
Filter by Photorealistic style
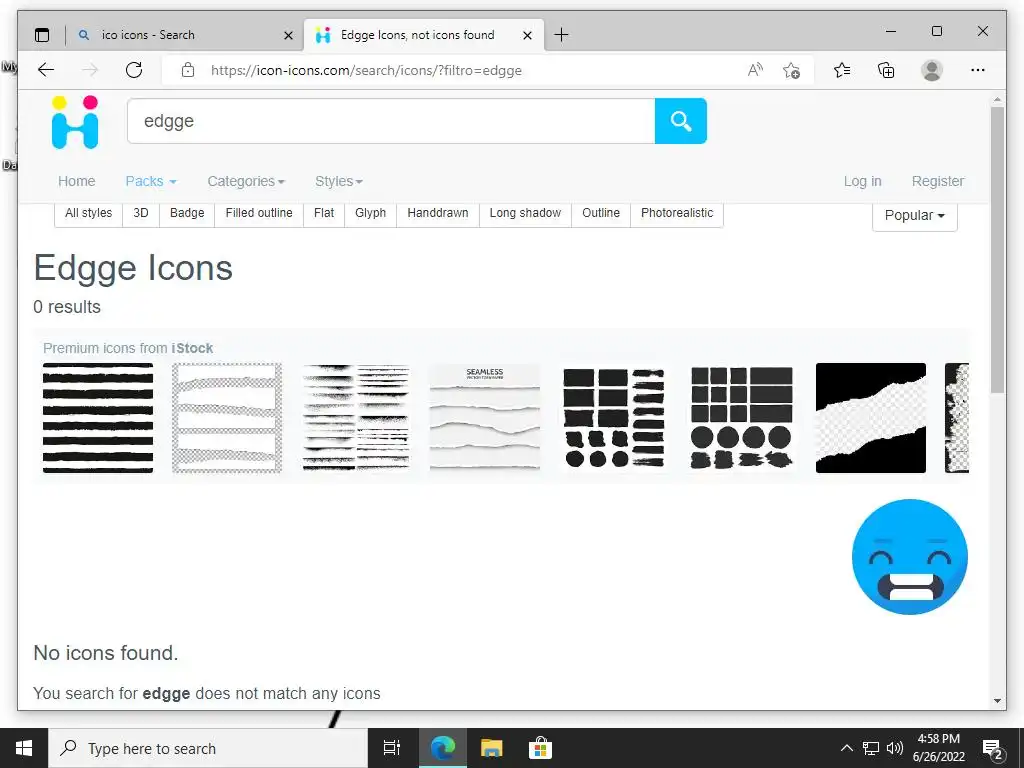[x=677, y=213]
